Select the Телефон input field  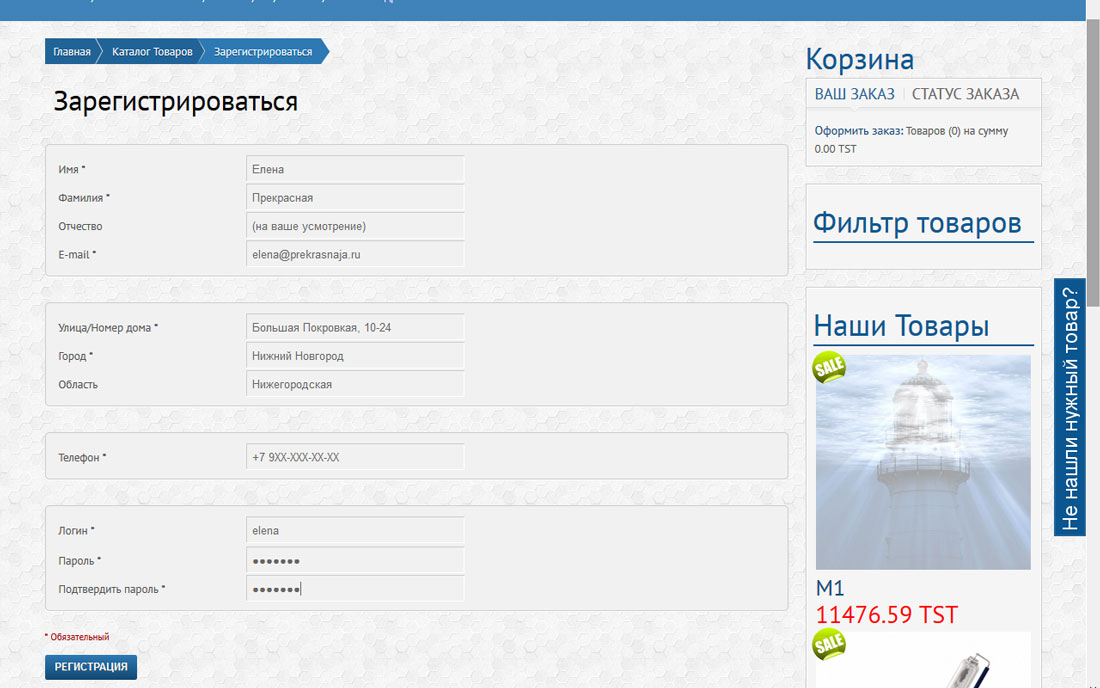tap(355, 457)
